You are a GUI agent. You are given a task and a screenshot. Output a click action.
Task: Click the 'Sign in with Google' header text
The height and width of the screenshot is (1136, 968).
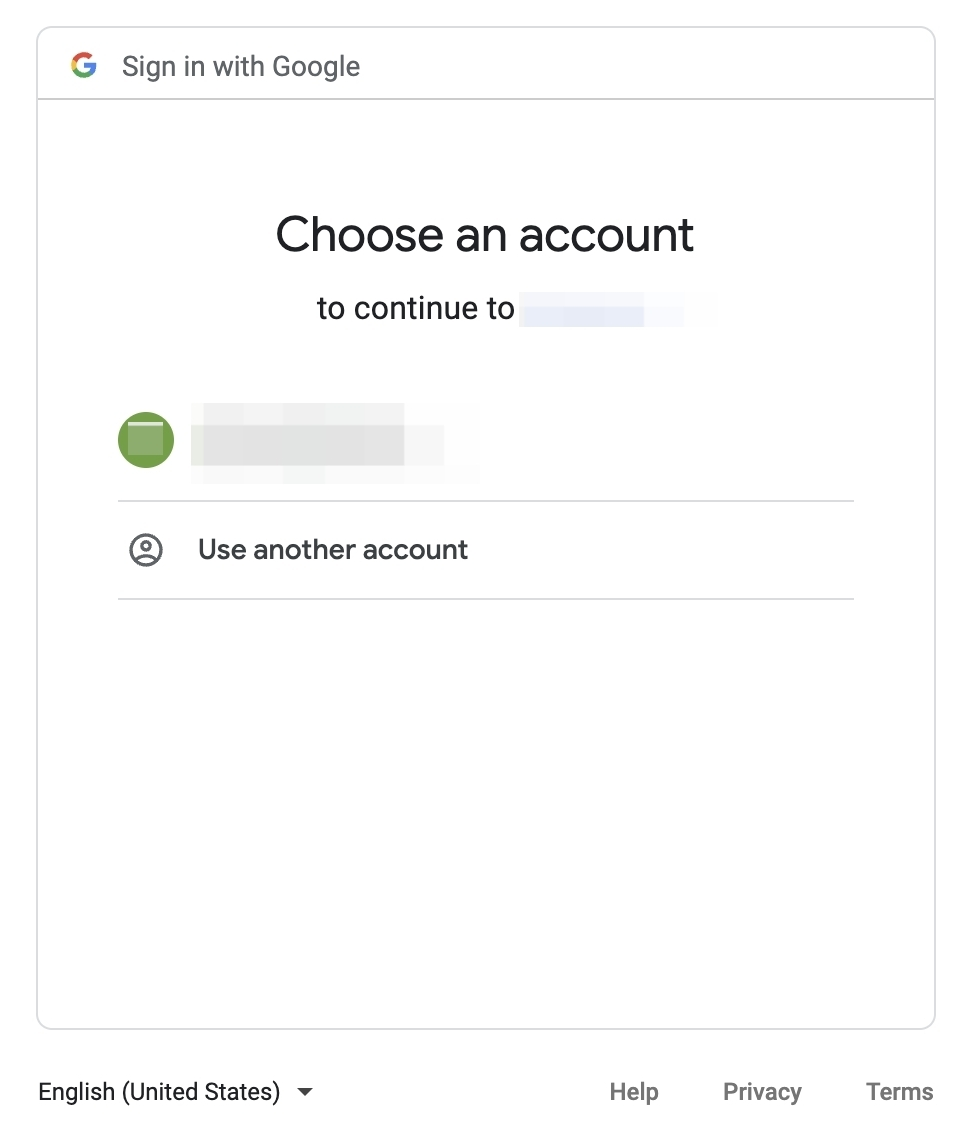pyautogui.click(x=241, y=67)
